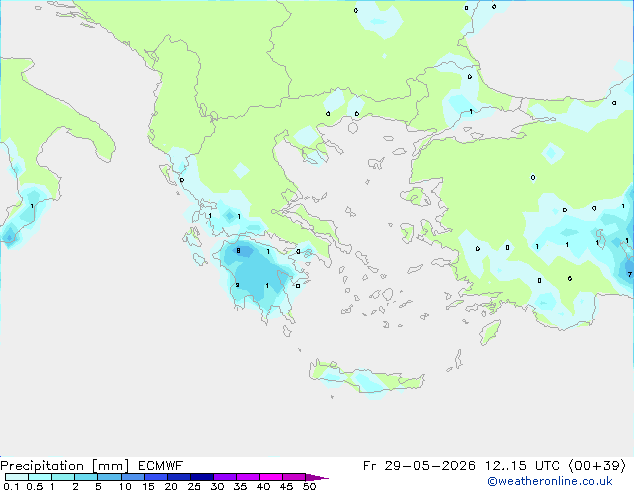This screenshot has height=490, width=634.
Task: Click the "8" precipitation value over Peloponnese
Action: pos(239,251)
